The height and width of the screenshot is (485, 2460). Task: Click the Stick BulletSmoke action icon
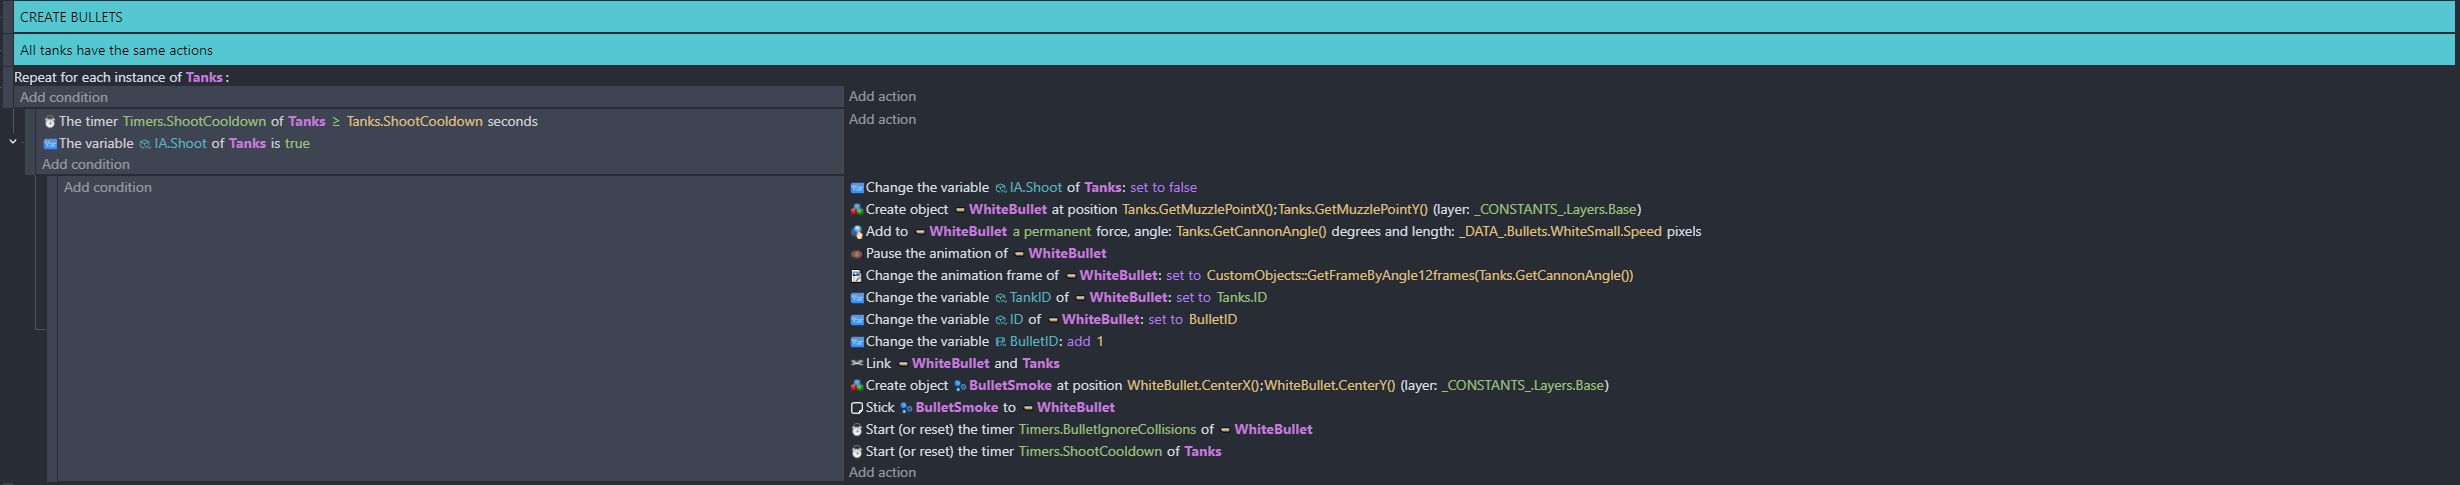[x=856, y=408]
